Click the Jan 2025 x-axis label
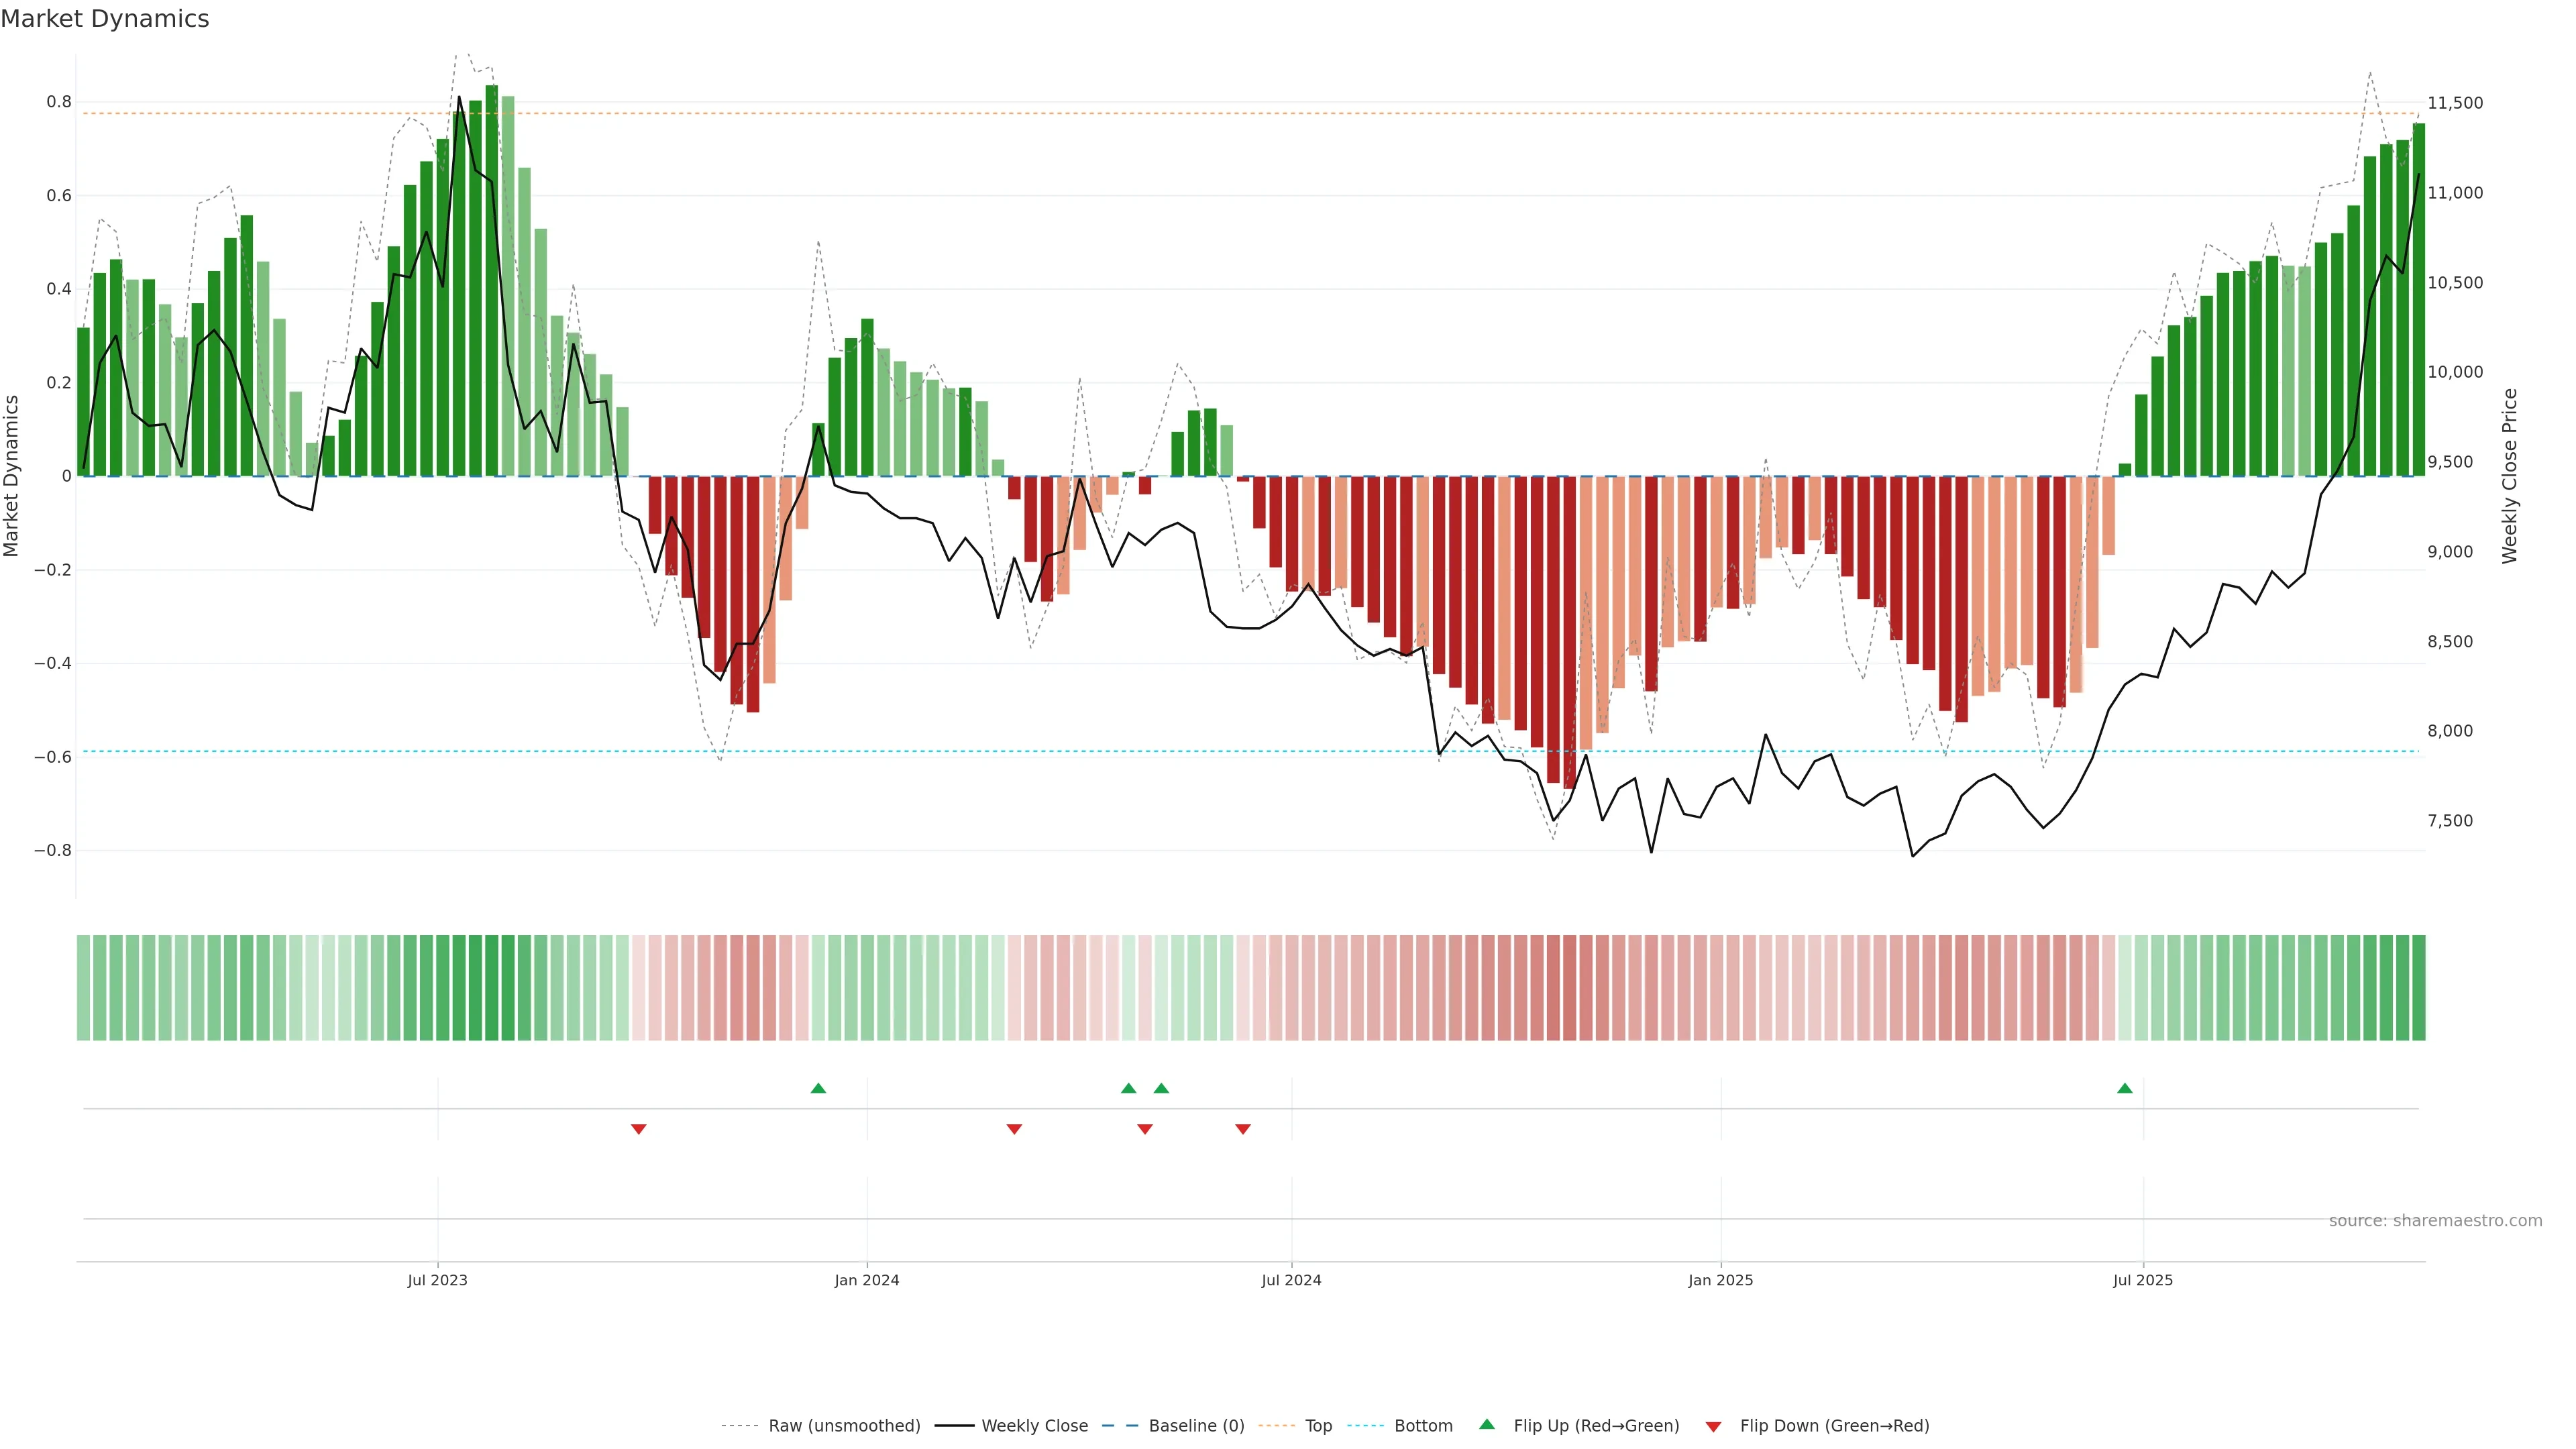The image size is (2576, 1449). (1720, 1280)
